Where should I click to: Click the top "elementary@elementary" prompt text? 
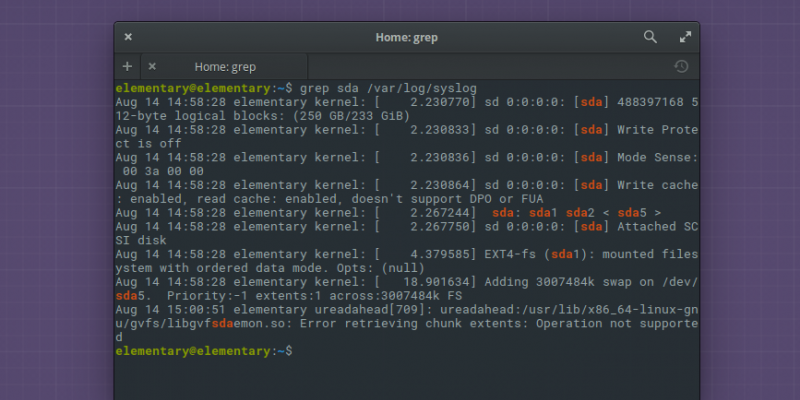pyautogui.click(x=192, y=88)
